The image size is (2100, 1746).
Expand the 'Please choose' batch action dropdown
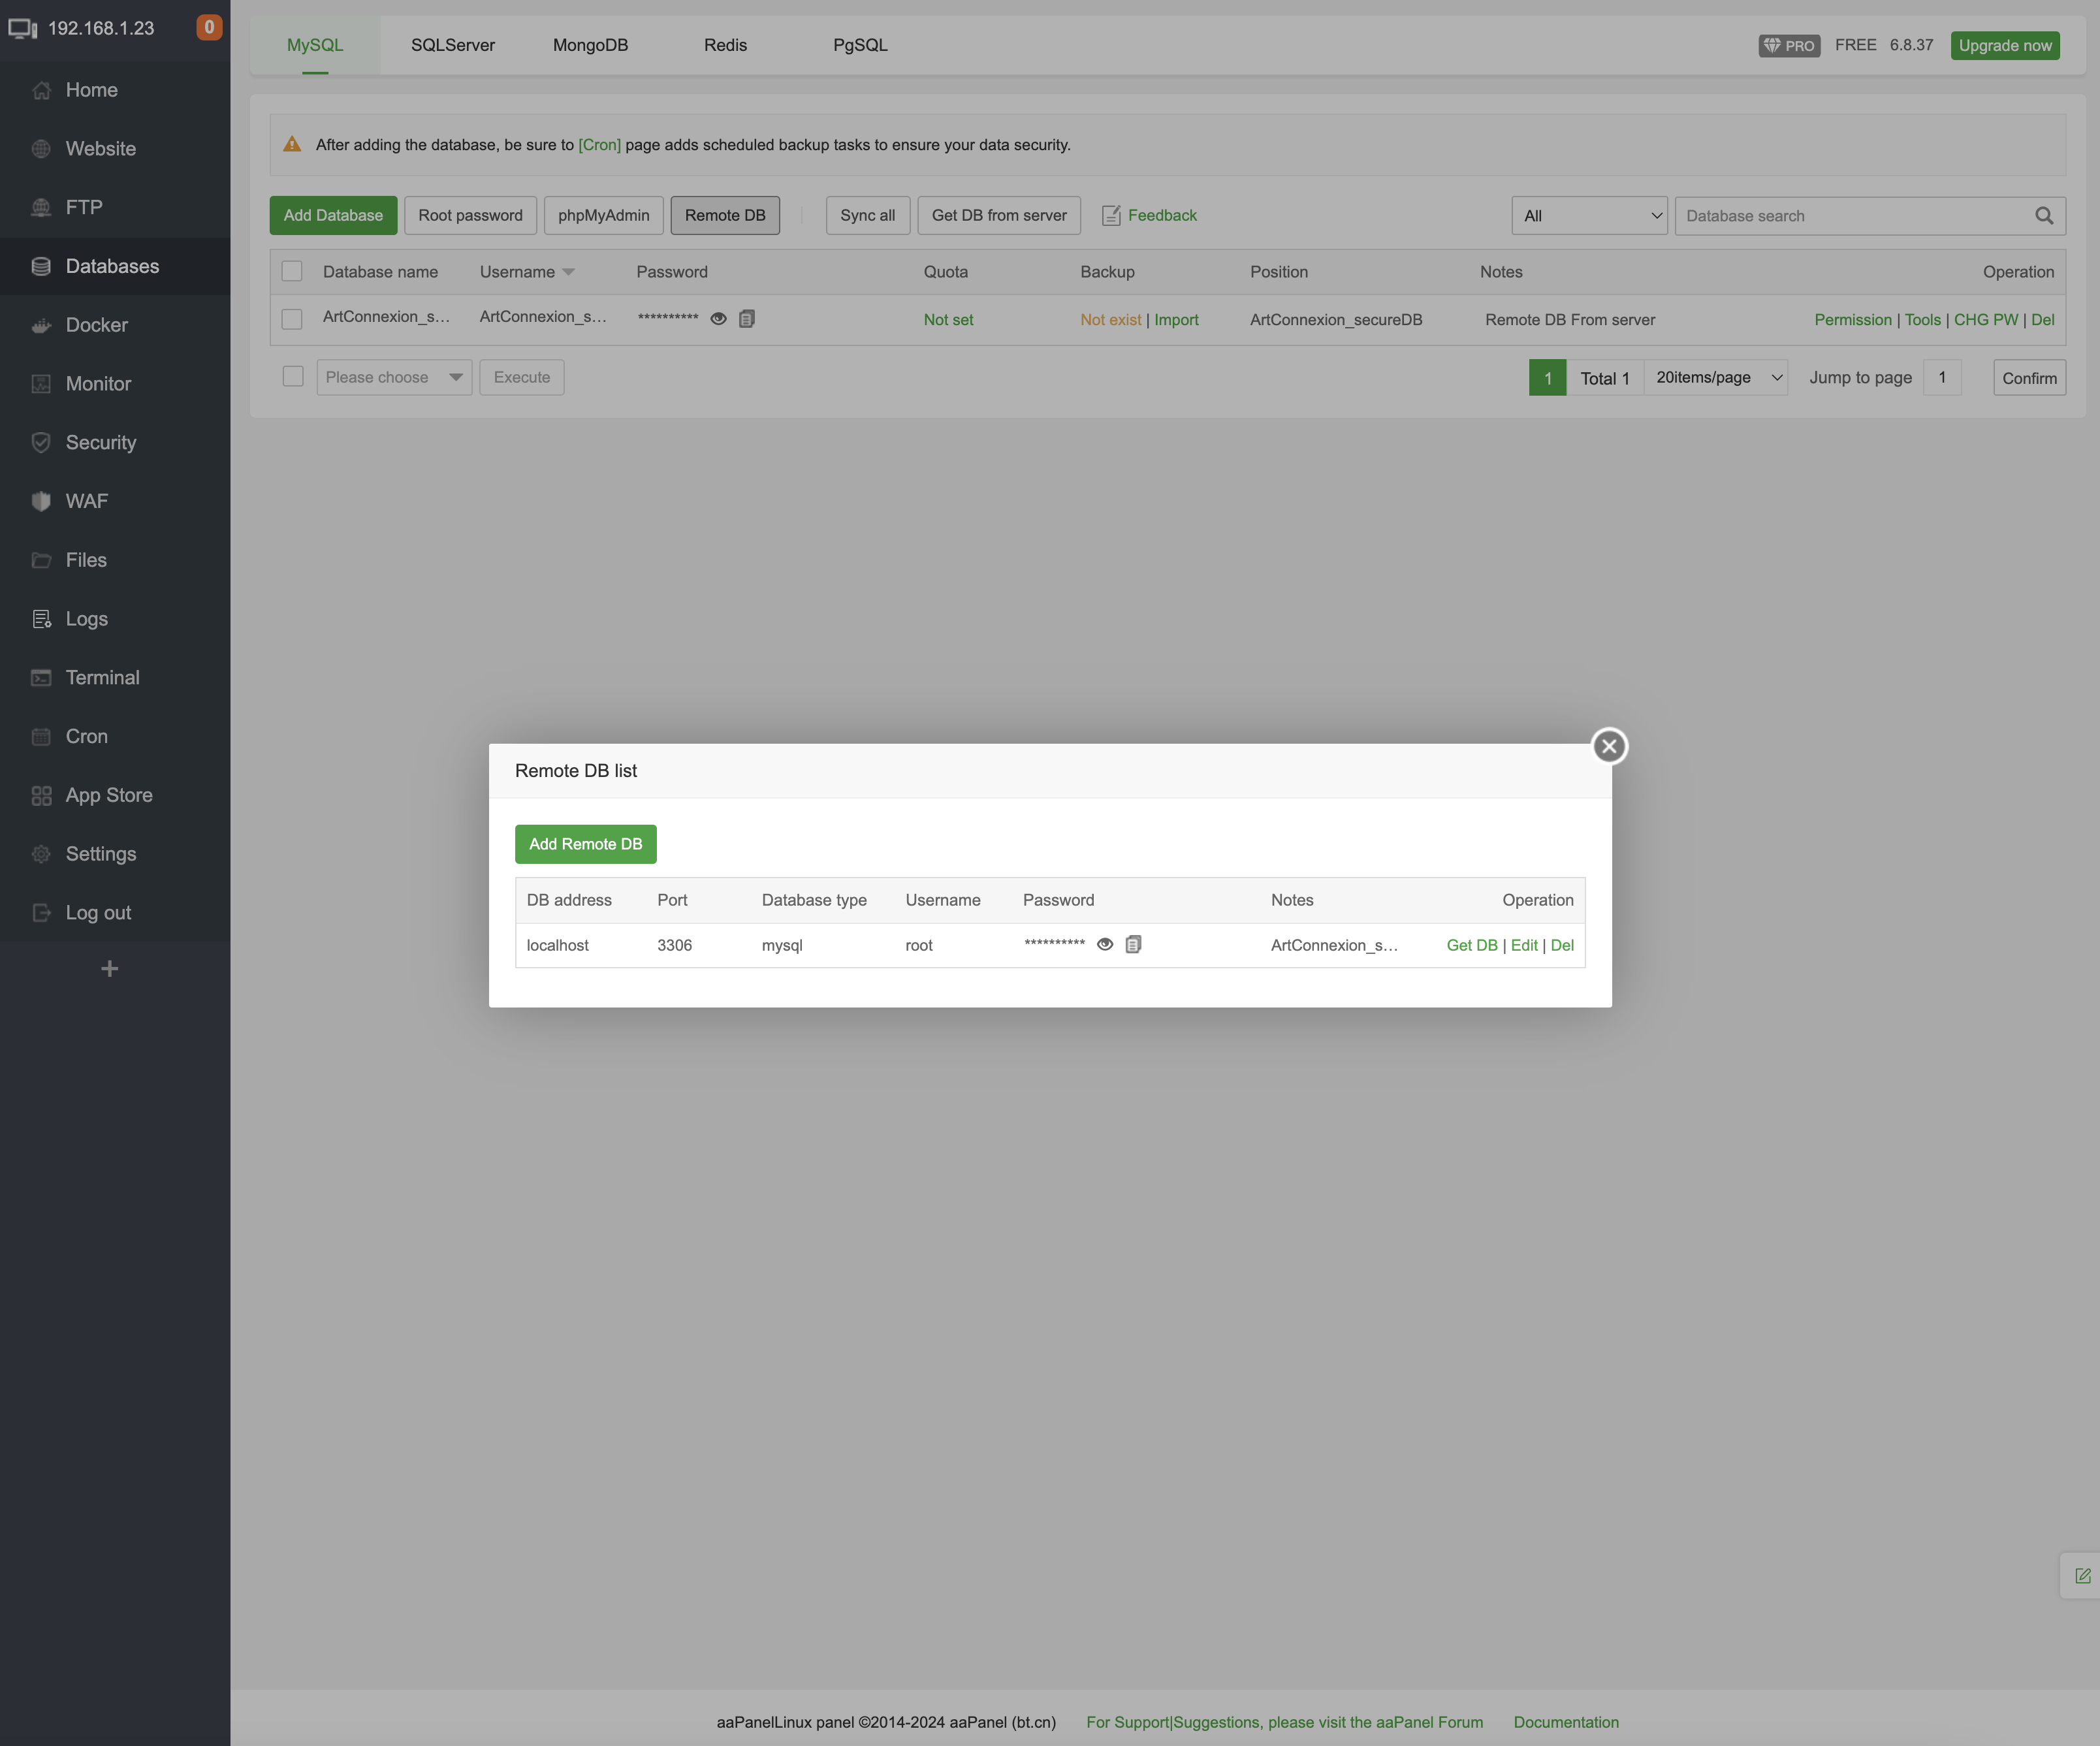pyautogui.click(x=394, y=377)
